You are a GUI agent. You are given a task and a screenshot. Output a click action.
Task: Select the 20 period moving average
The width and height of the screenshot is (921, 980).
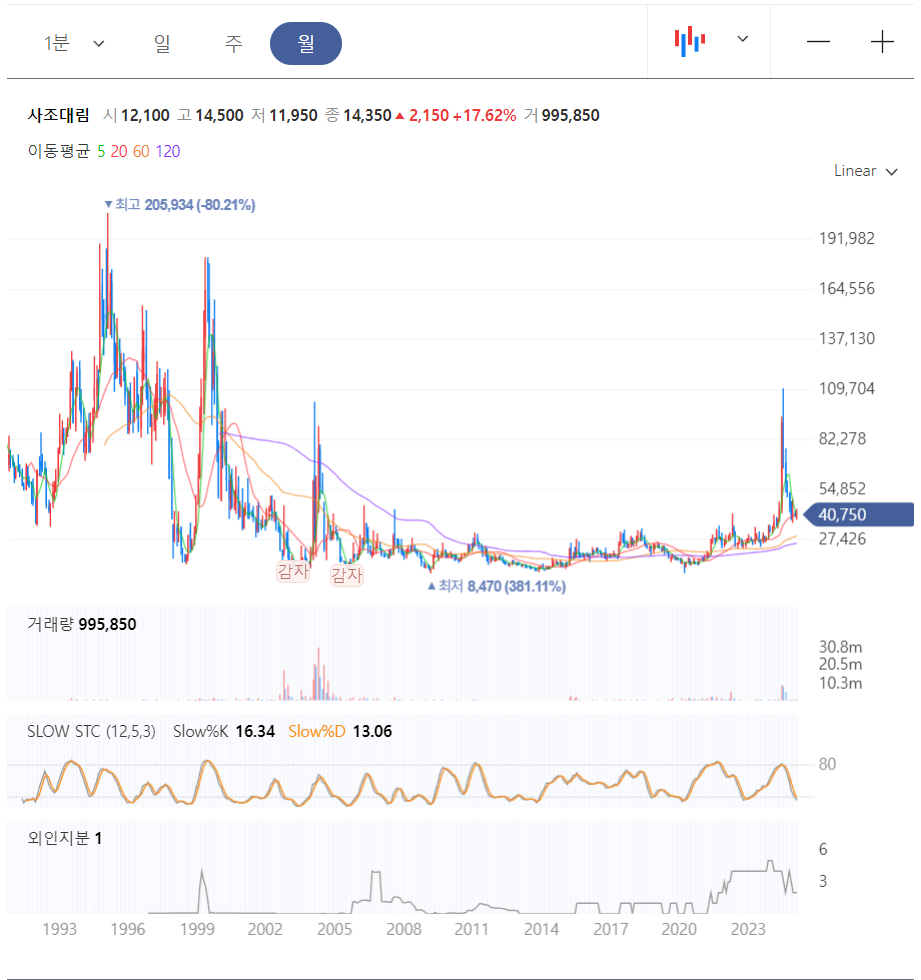pos(119,151)
